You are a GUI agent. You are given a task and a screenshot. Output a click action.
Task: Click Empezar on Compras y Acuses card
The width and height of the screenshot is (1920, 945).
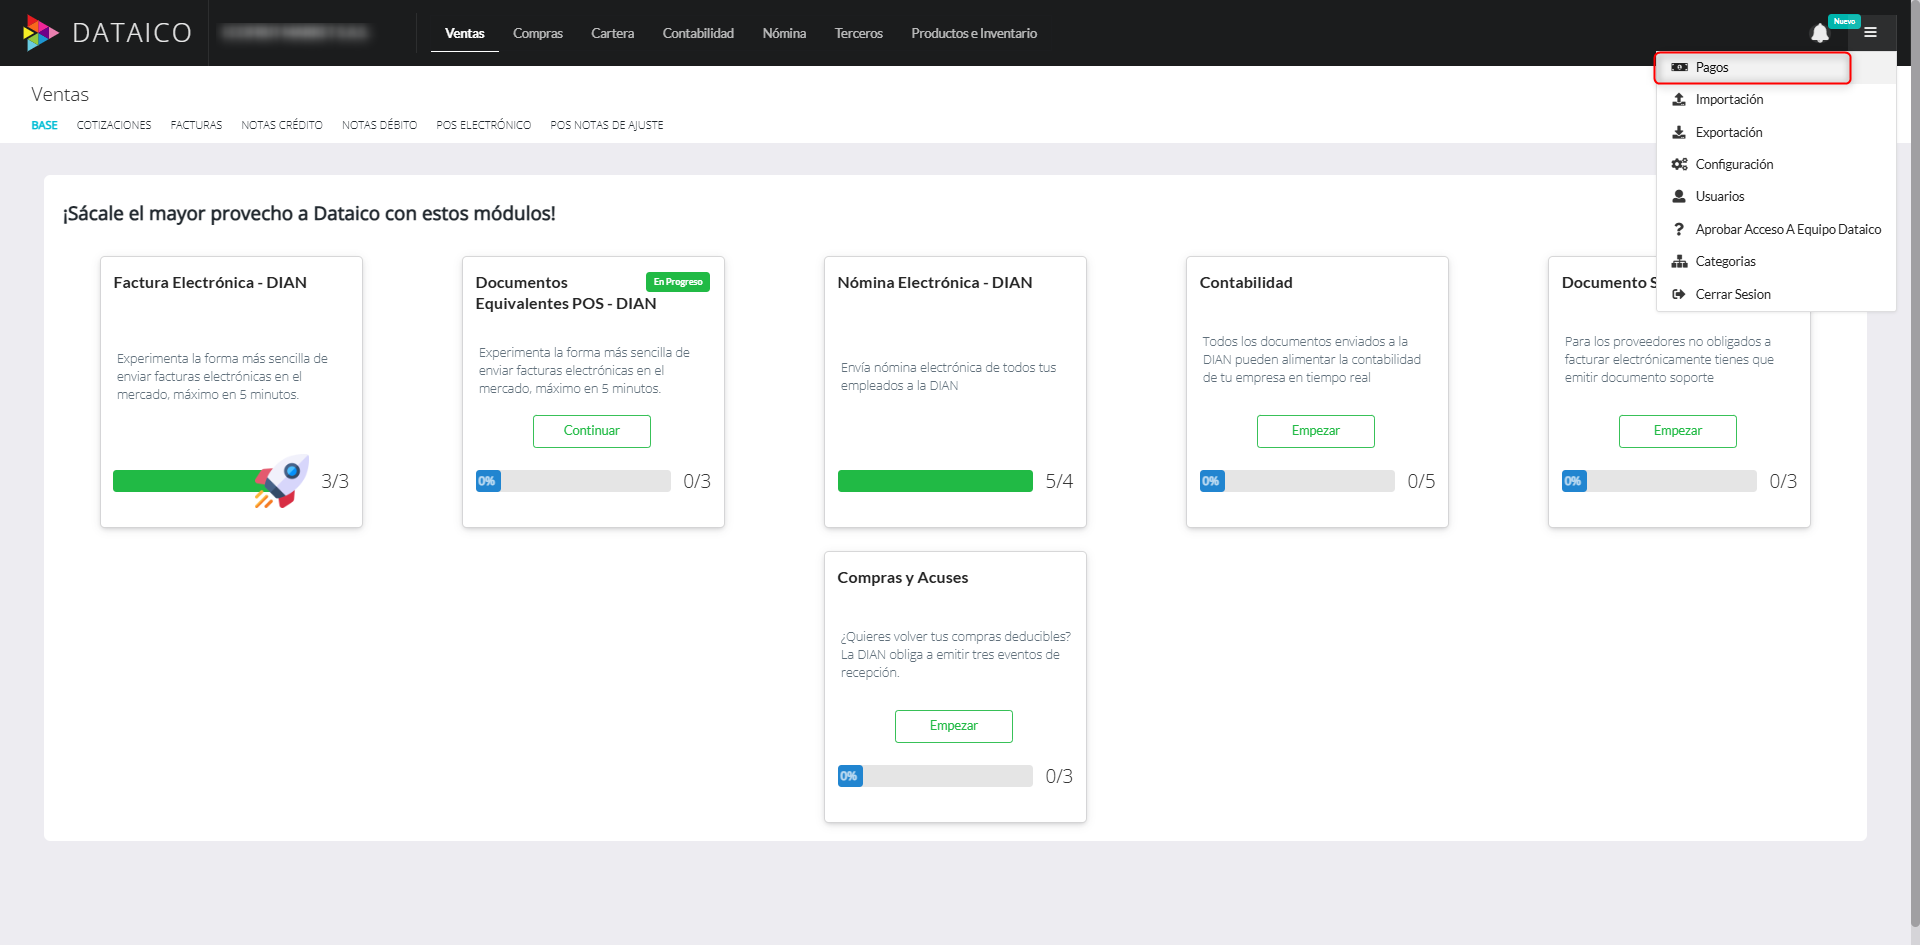(953, 726)
